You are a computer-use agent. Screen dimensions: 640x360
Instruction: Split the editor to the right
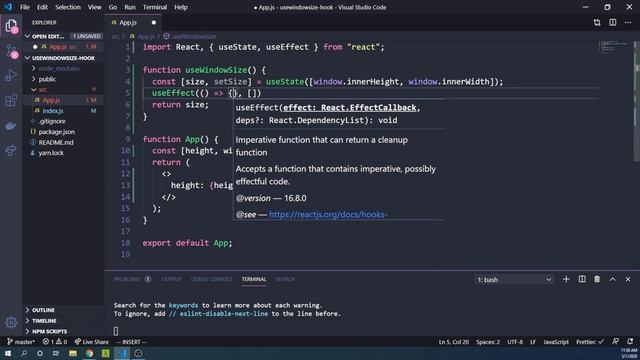tap(613, 22)
